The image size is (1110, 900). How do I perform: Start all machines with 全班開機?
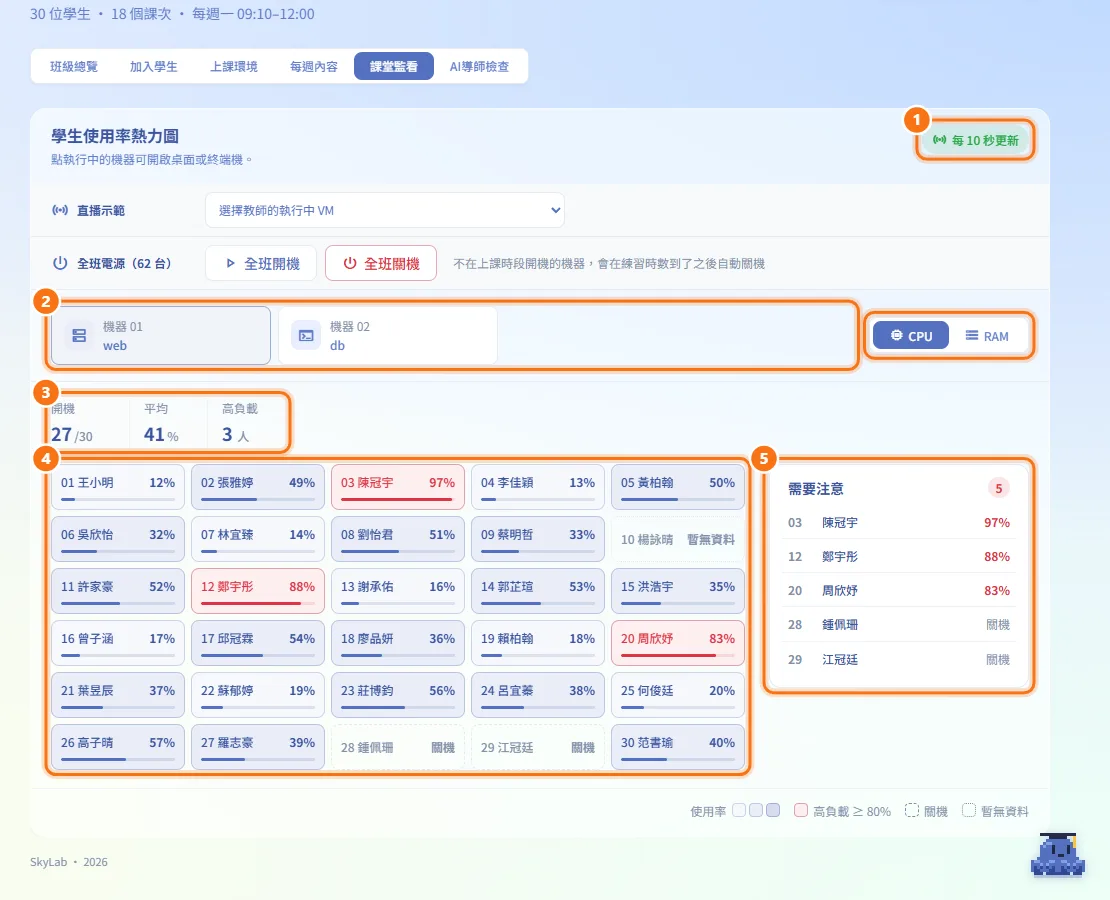click(x=261, y=263)
